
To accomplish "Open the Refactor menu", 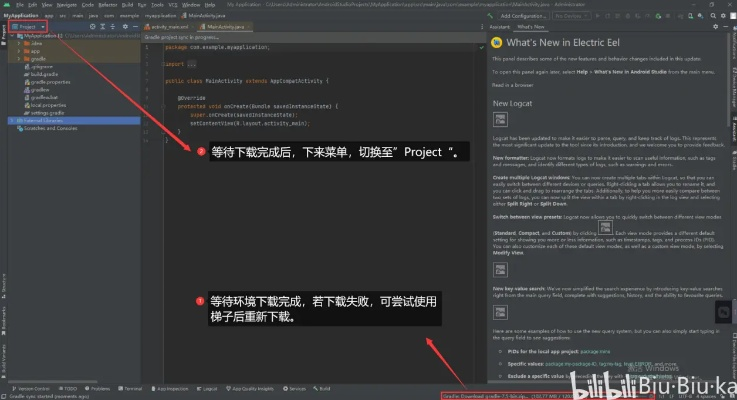I will point(108,5).
